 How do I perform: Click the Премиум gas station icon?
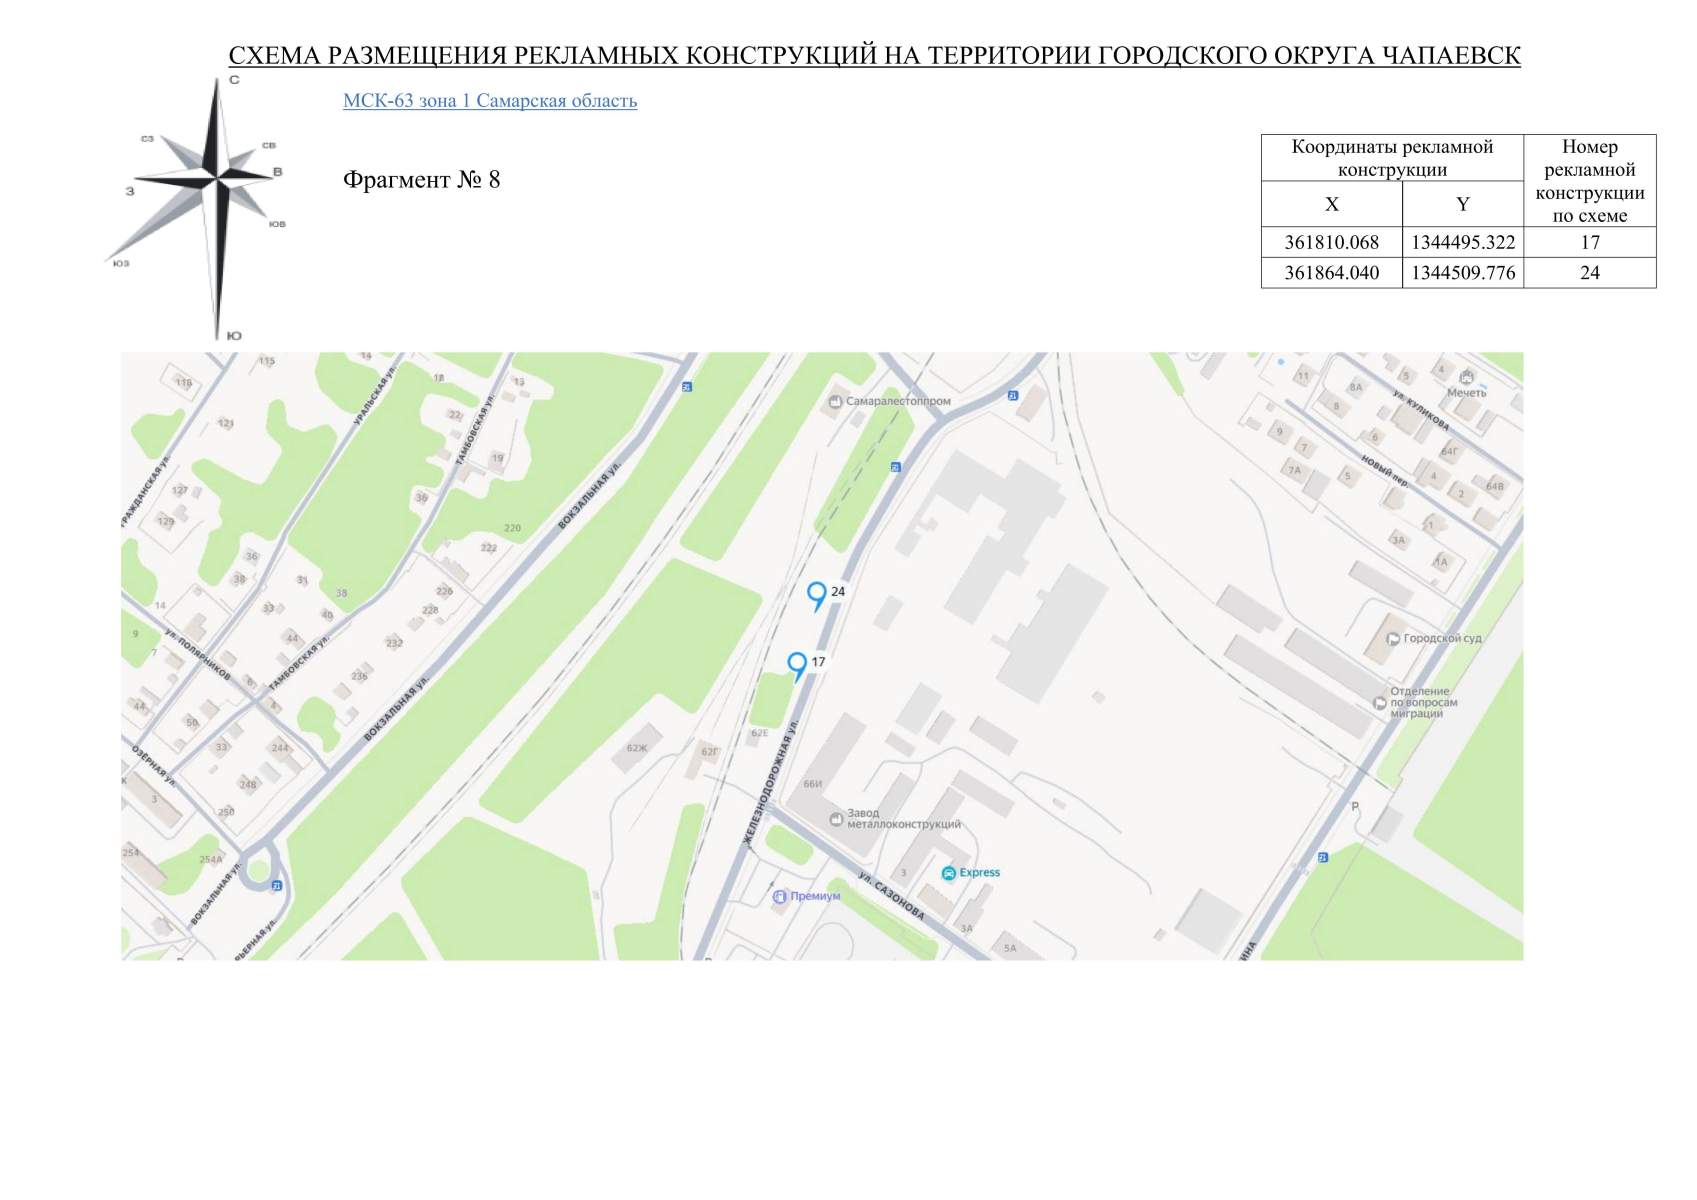click(780, 897)
